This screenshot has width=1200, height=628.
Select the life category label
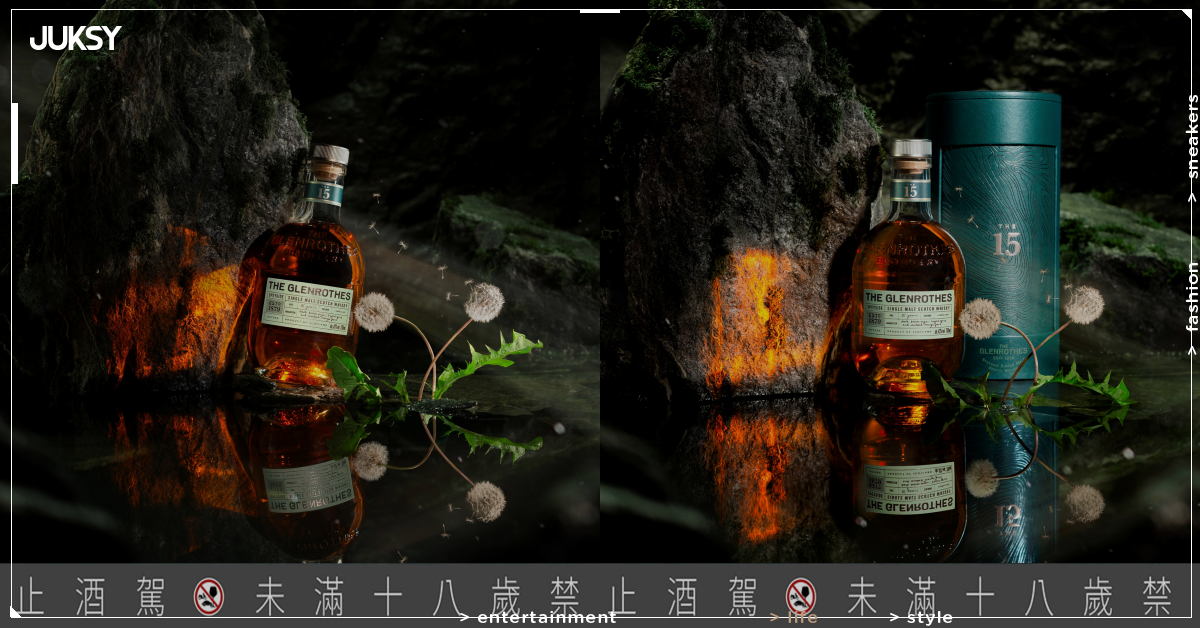(x=794, y=618)
